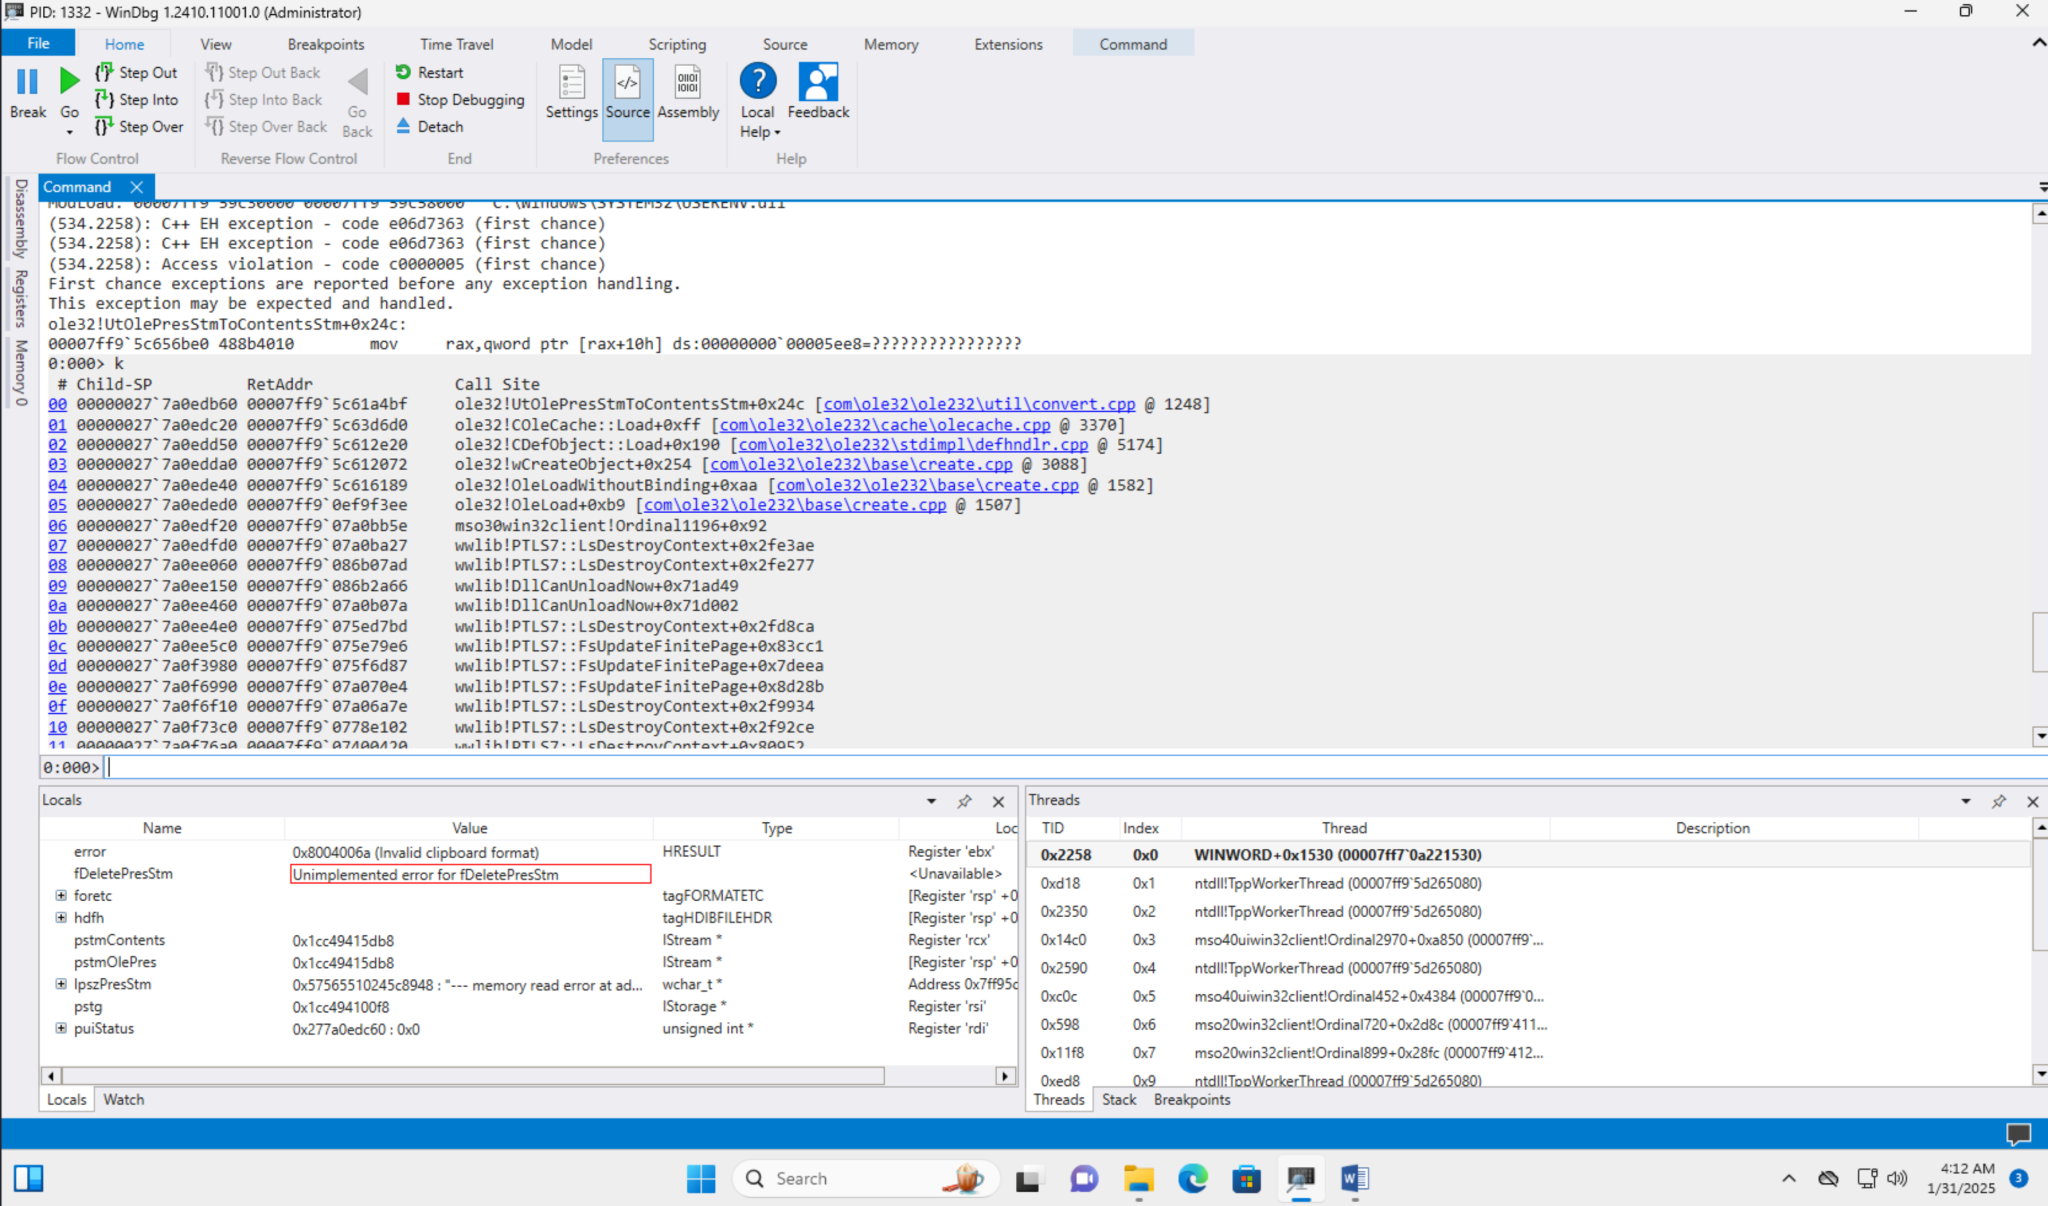The height and width of the screenshot is (1206, 2048).
Task: Switch to Assembly mode icon
Action: [x=687, y=83]
